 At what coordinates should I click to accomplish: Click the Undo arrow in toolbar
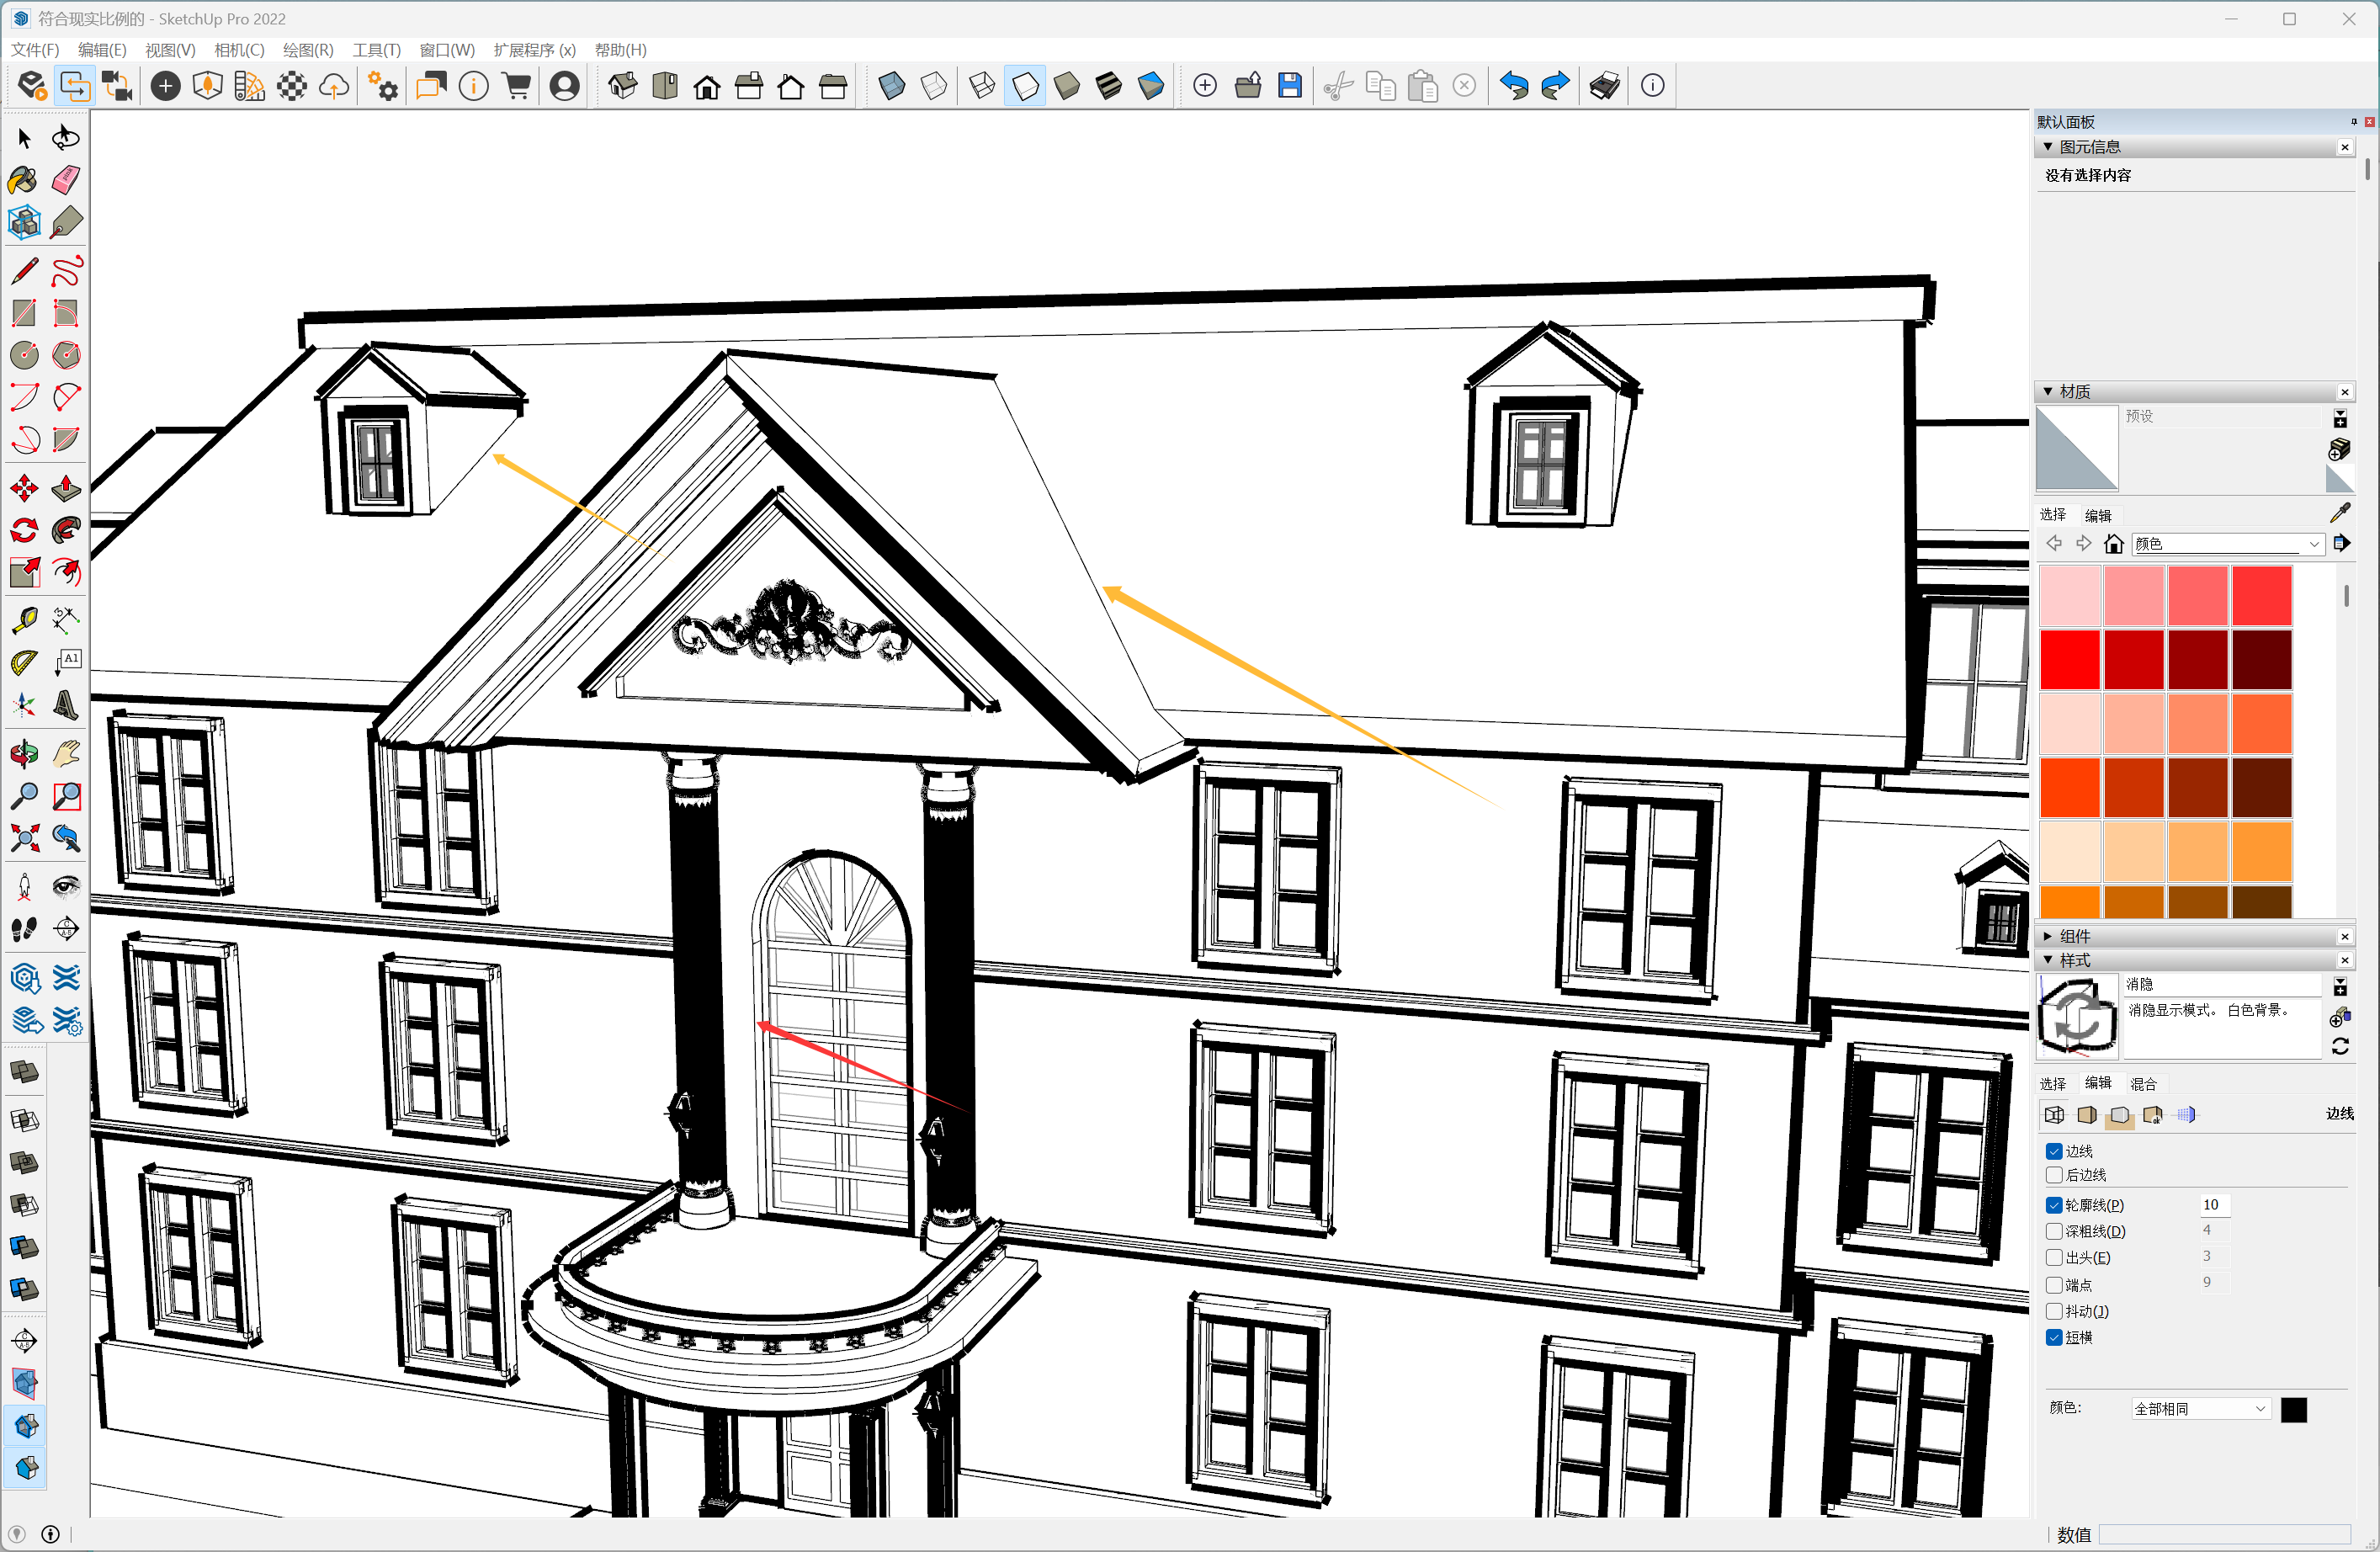coord(1513,86)
